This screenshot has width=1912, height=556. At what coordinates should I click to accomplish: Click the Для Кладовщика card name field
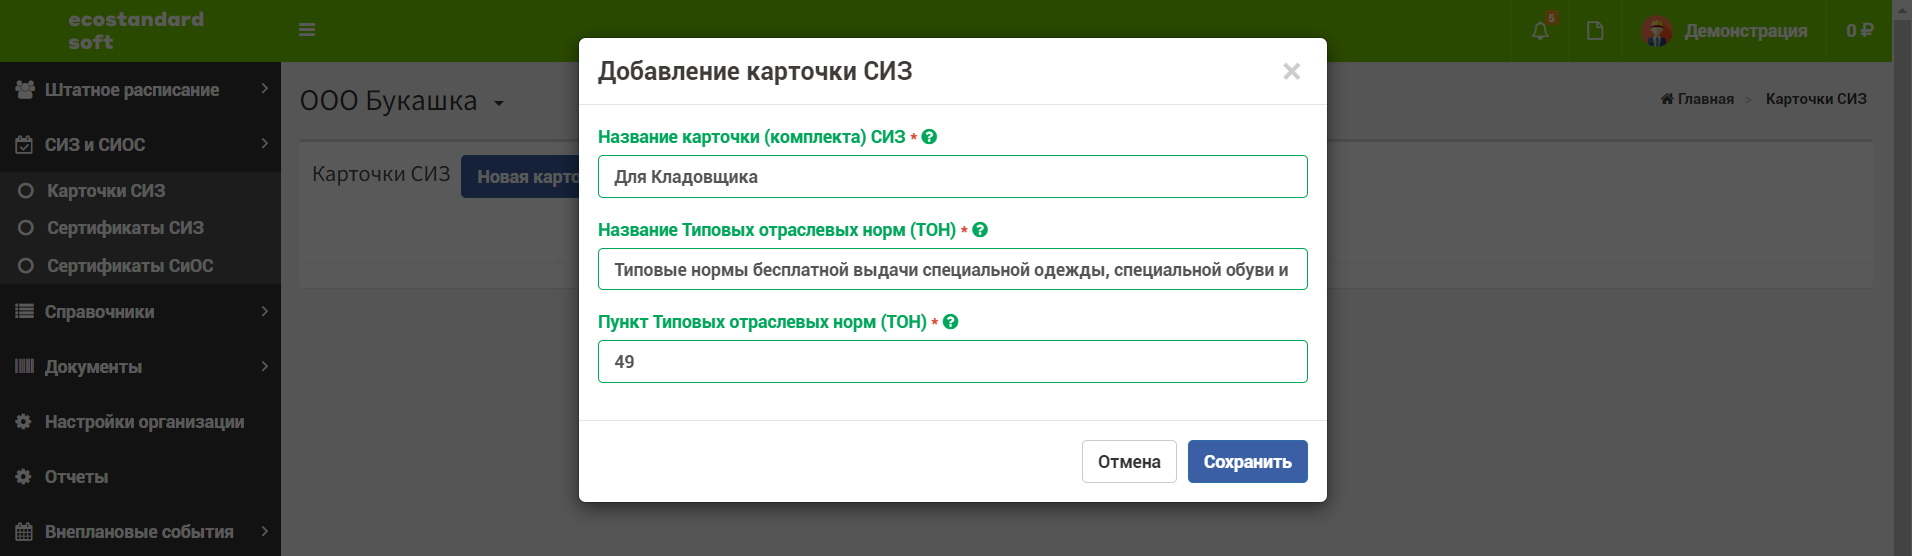point(952,177)
